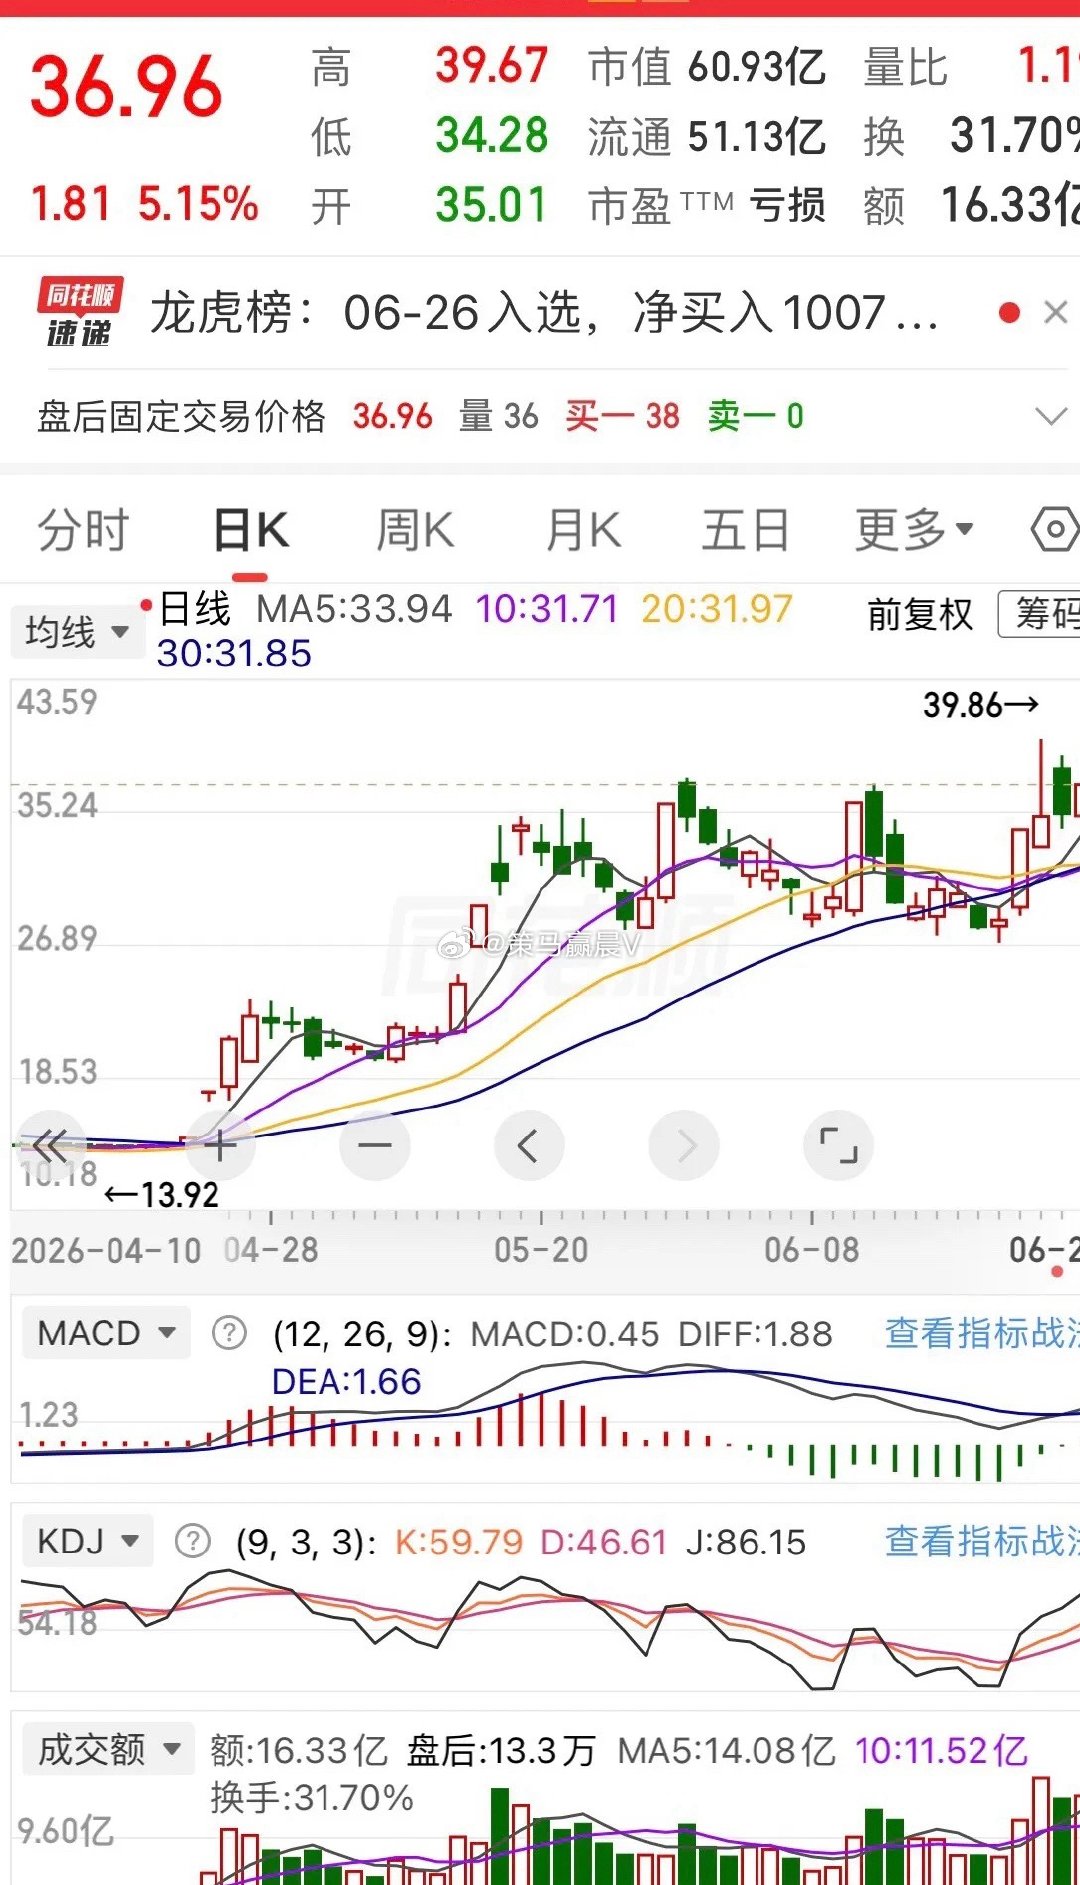
Task: Open the 均线 indicator dropdown
Action: click(77, 632)
